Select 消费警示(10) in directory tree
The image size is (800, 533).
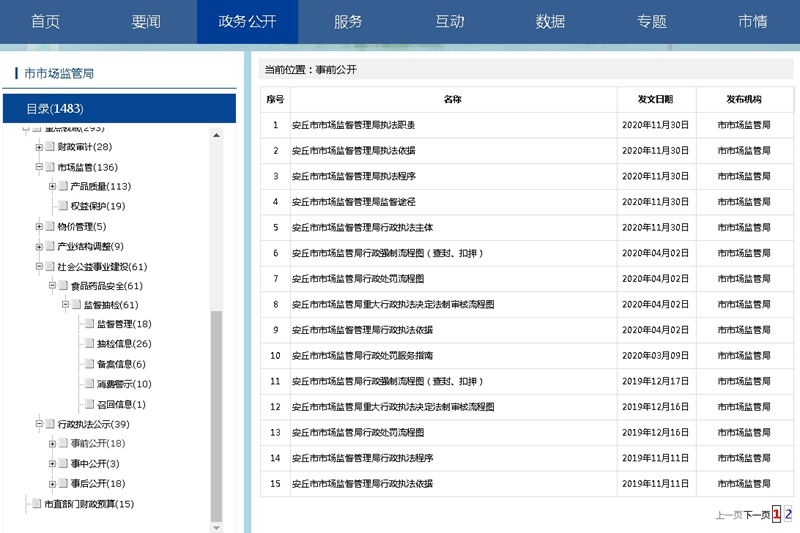click(124, 384)
